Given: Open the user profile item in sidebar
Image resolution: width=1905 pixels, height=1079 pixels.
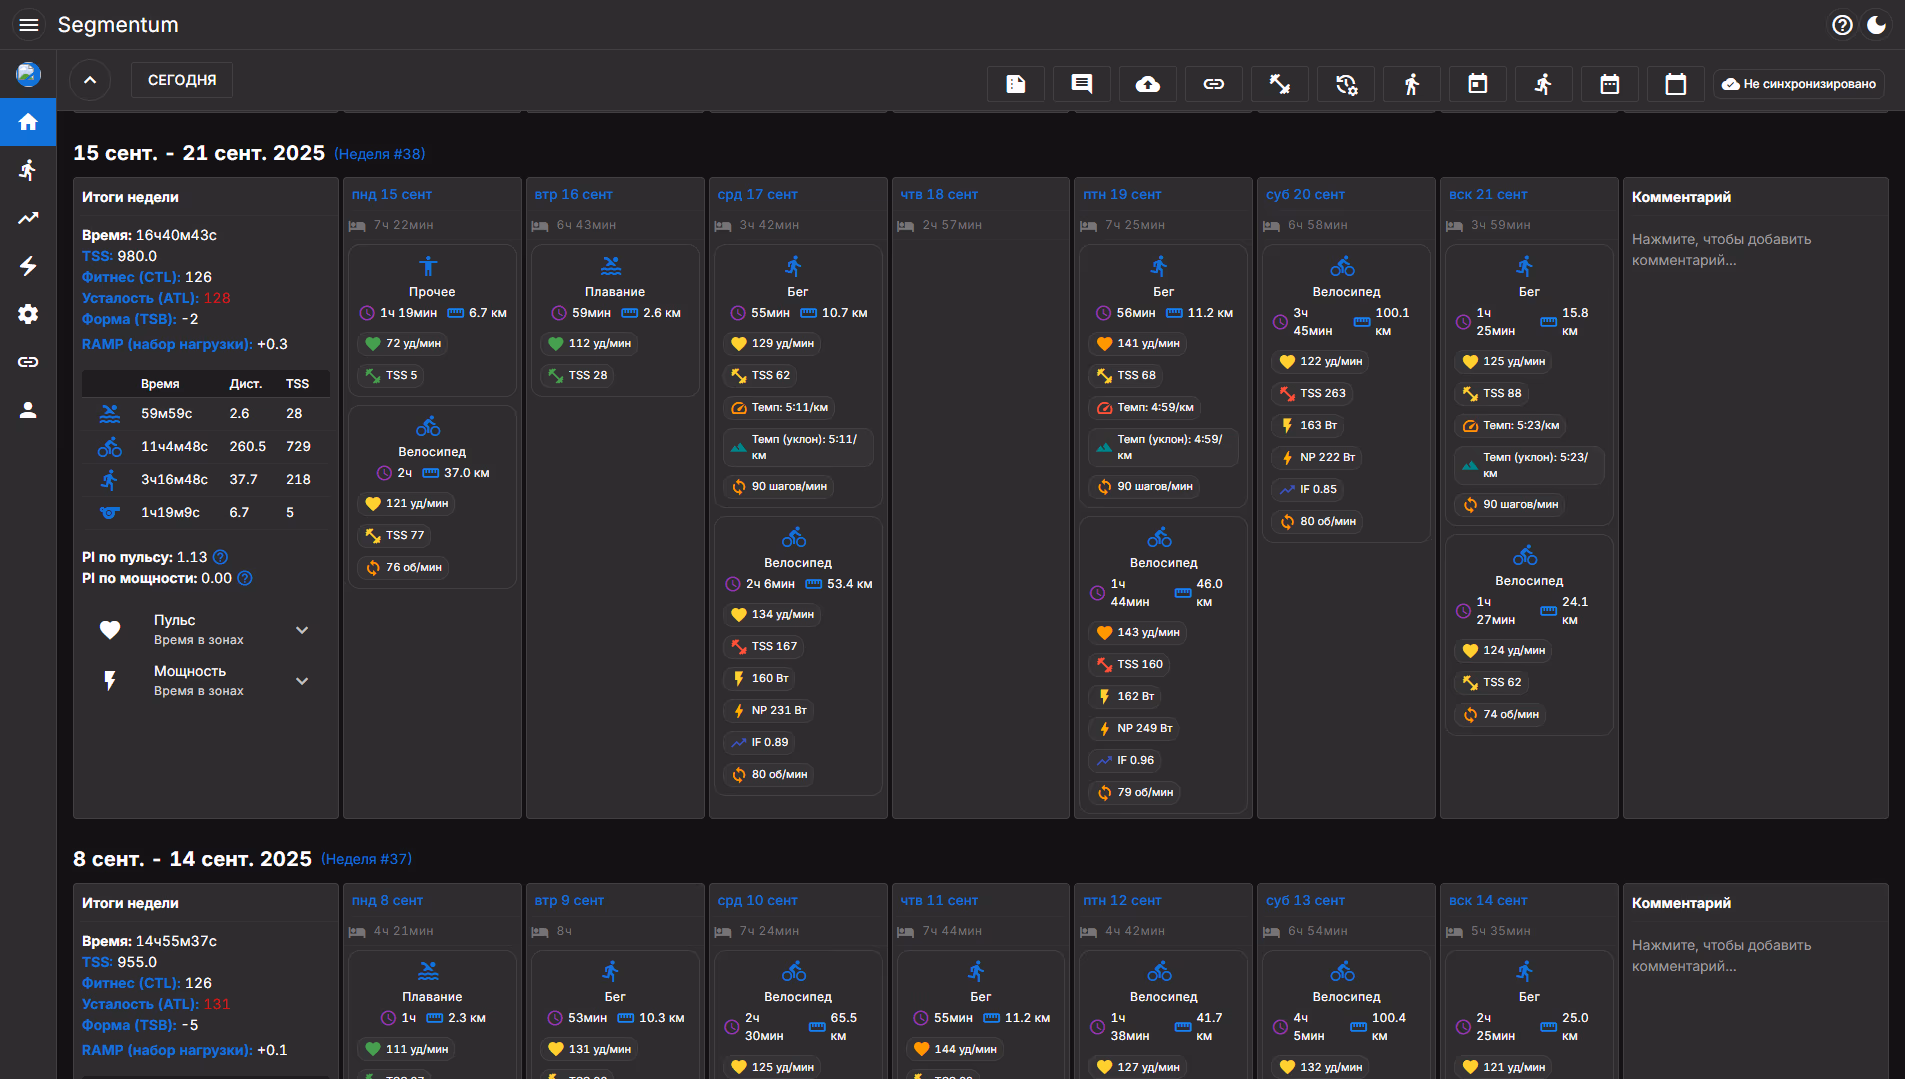Looking at the screenshot, I should point(28,410).
